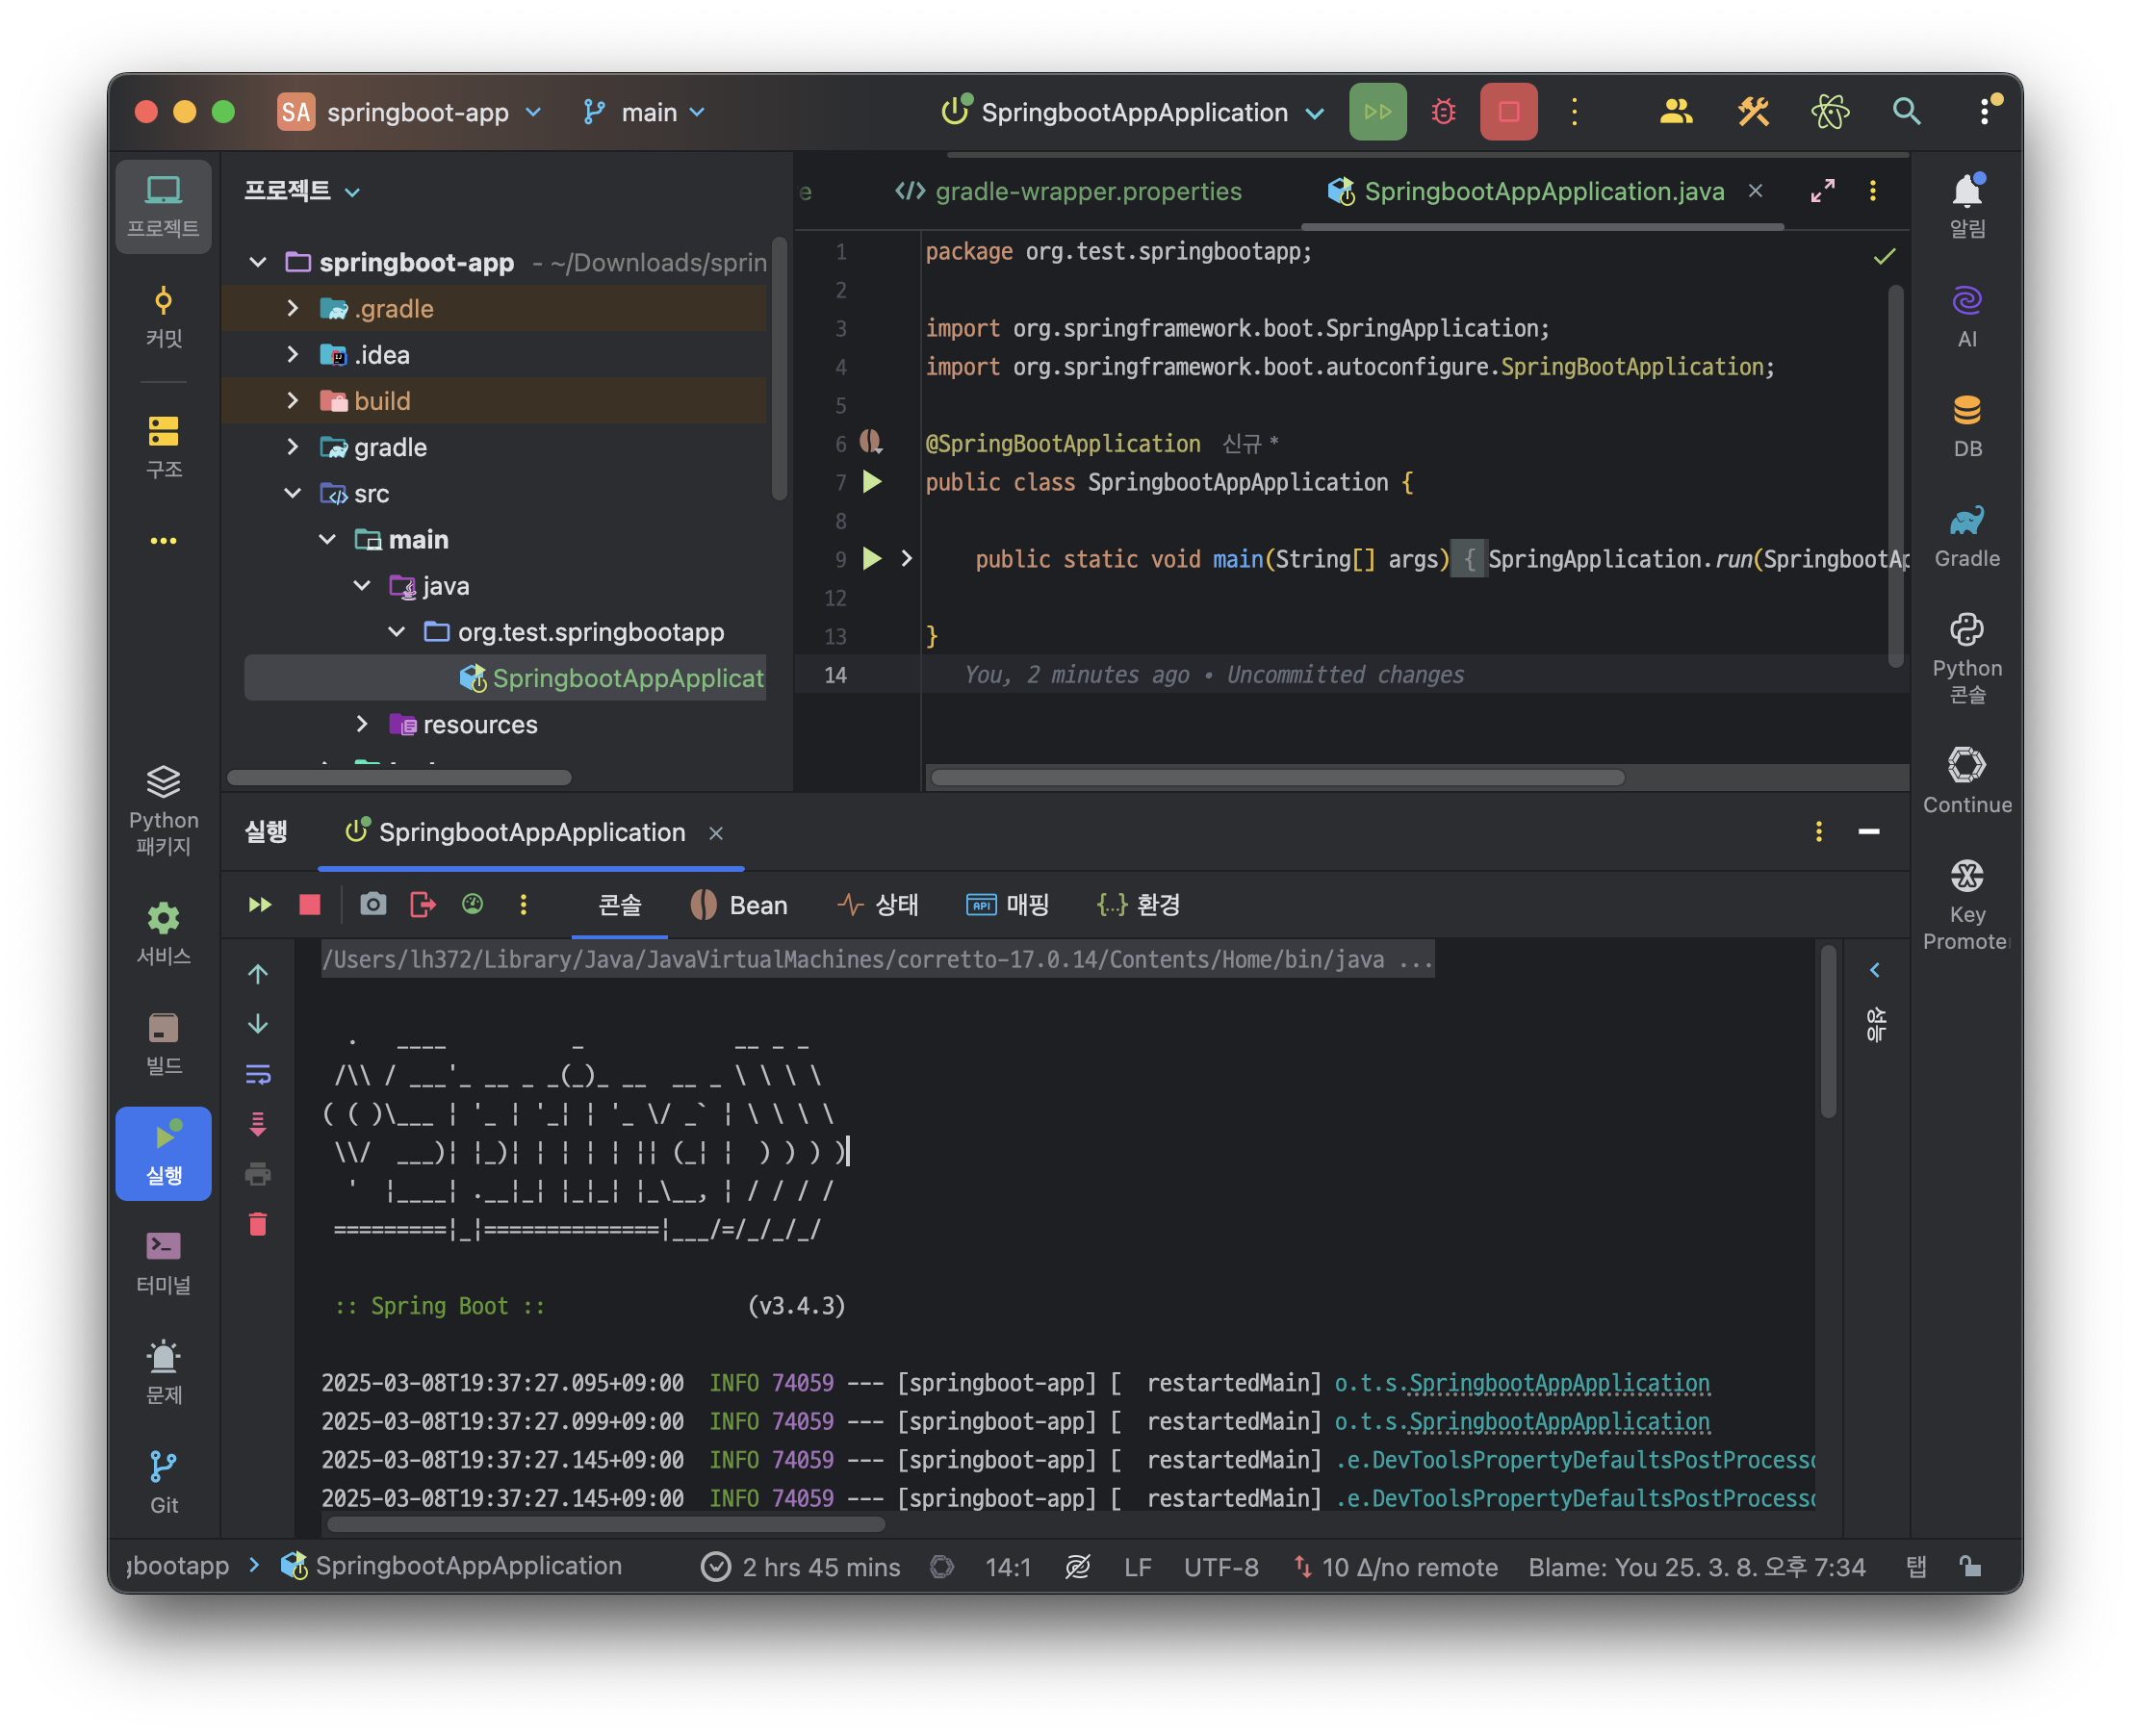The image size is (2131, 1736).
Task: Toggle soft-wrap in the run console
Action: point(258,1075)
